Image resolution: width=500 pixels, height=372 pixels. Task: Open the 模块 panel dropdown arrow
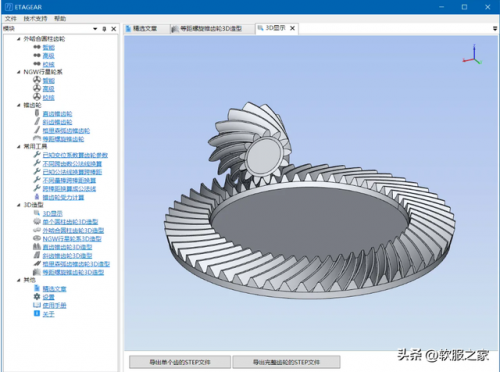(95, 29)
